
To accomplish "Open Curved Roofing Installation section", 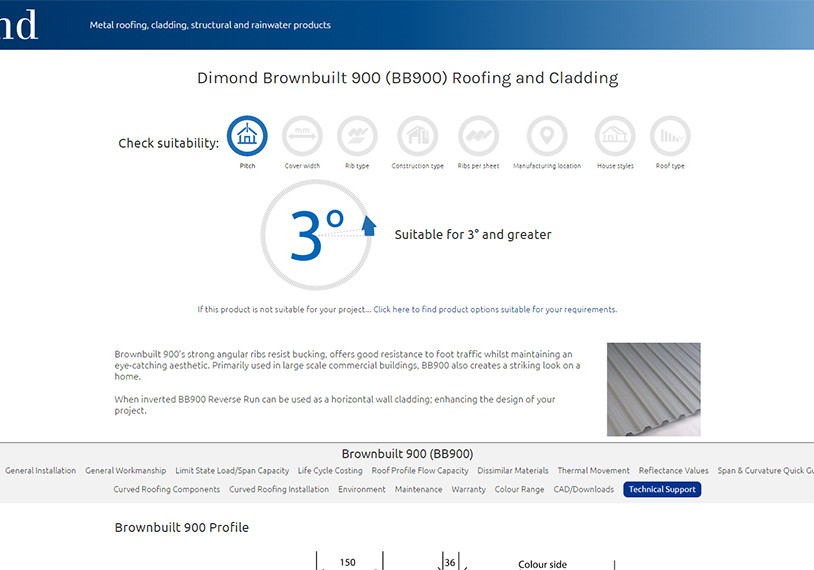I will tap(279, 489).
